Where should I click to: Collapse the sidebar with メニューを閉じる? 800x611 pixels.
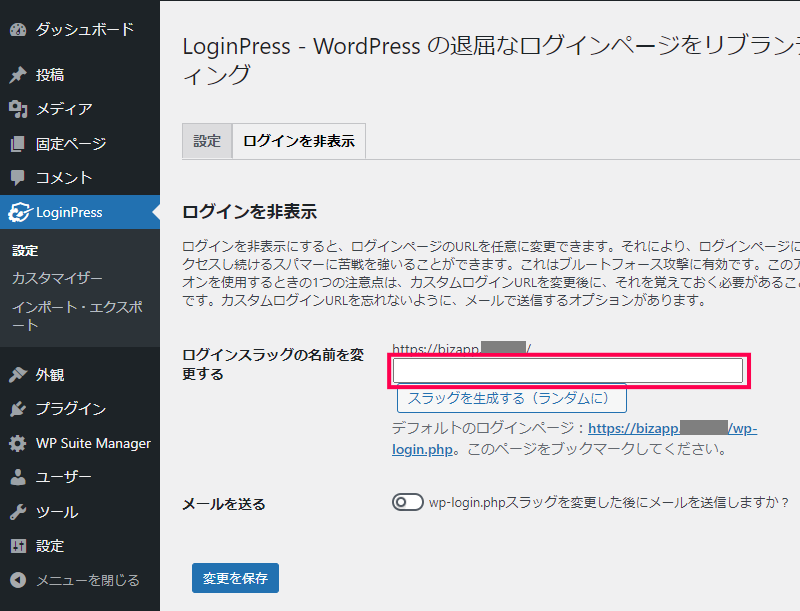pos(80,580)
